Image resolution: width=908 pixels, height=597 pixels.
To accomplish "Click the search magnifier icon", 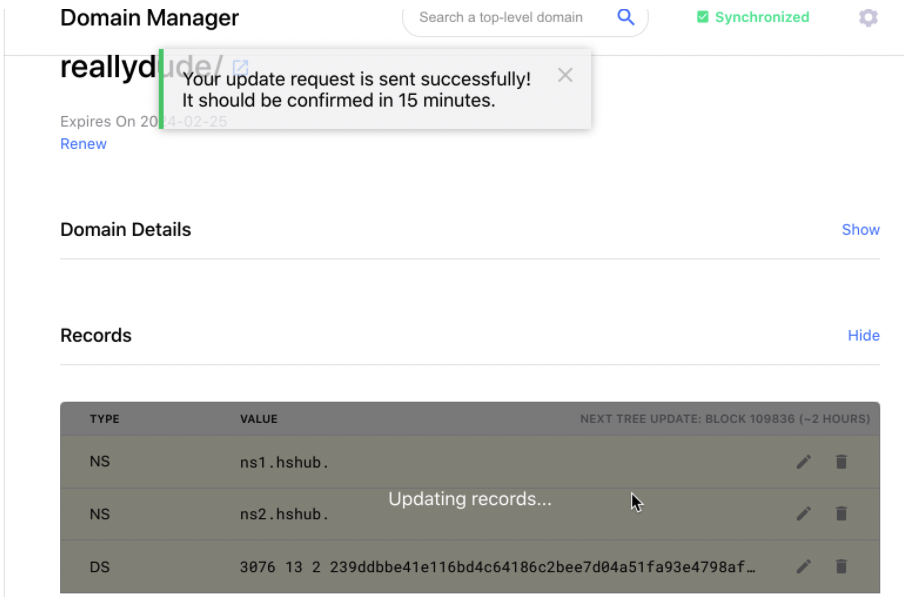I will [x=626, y=17].
